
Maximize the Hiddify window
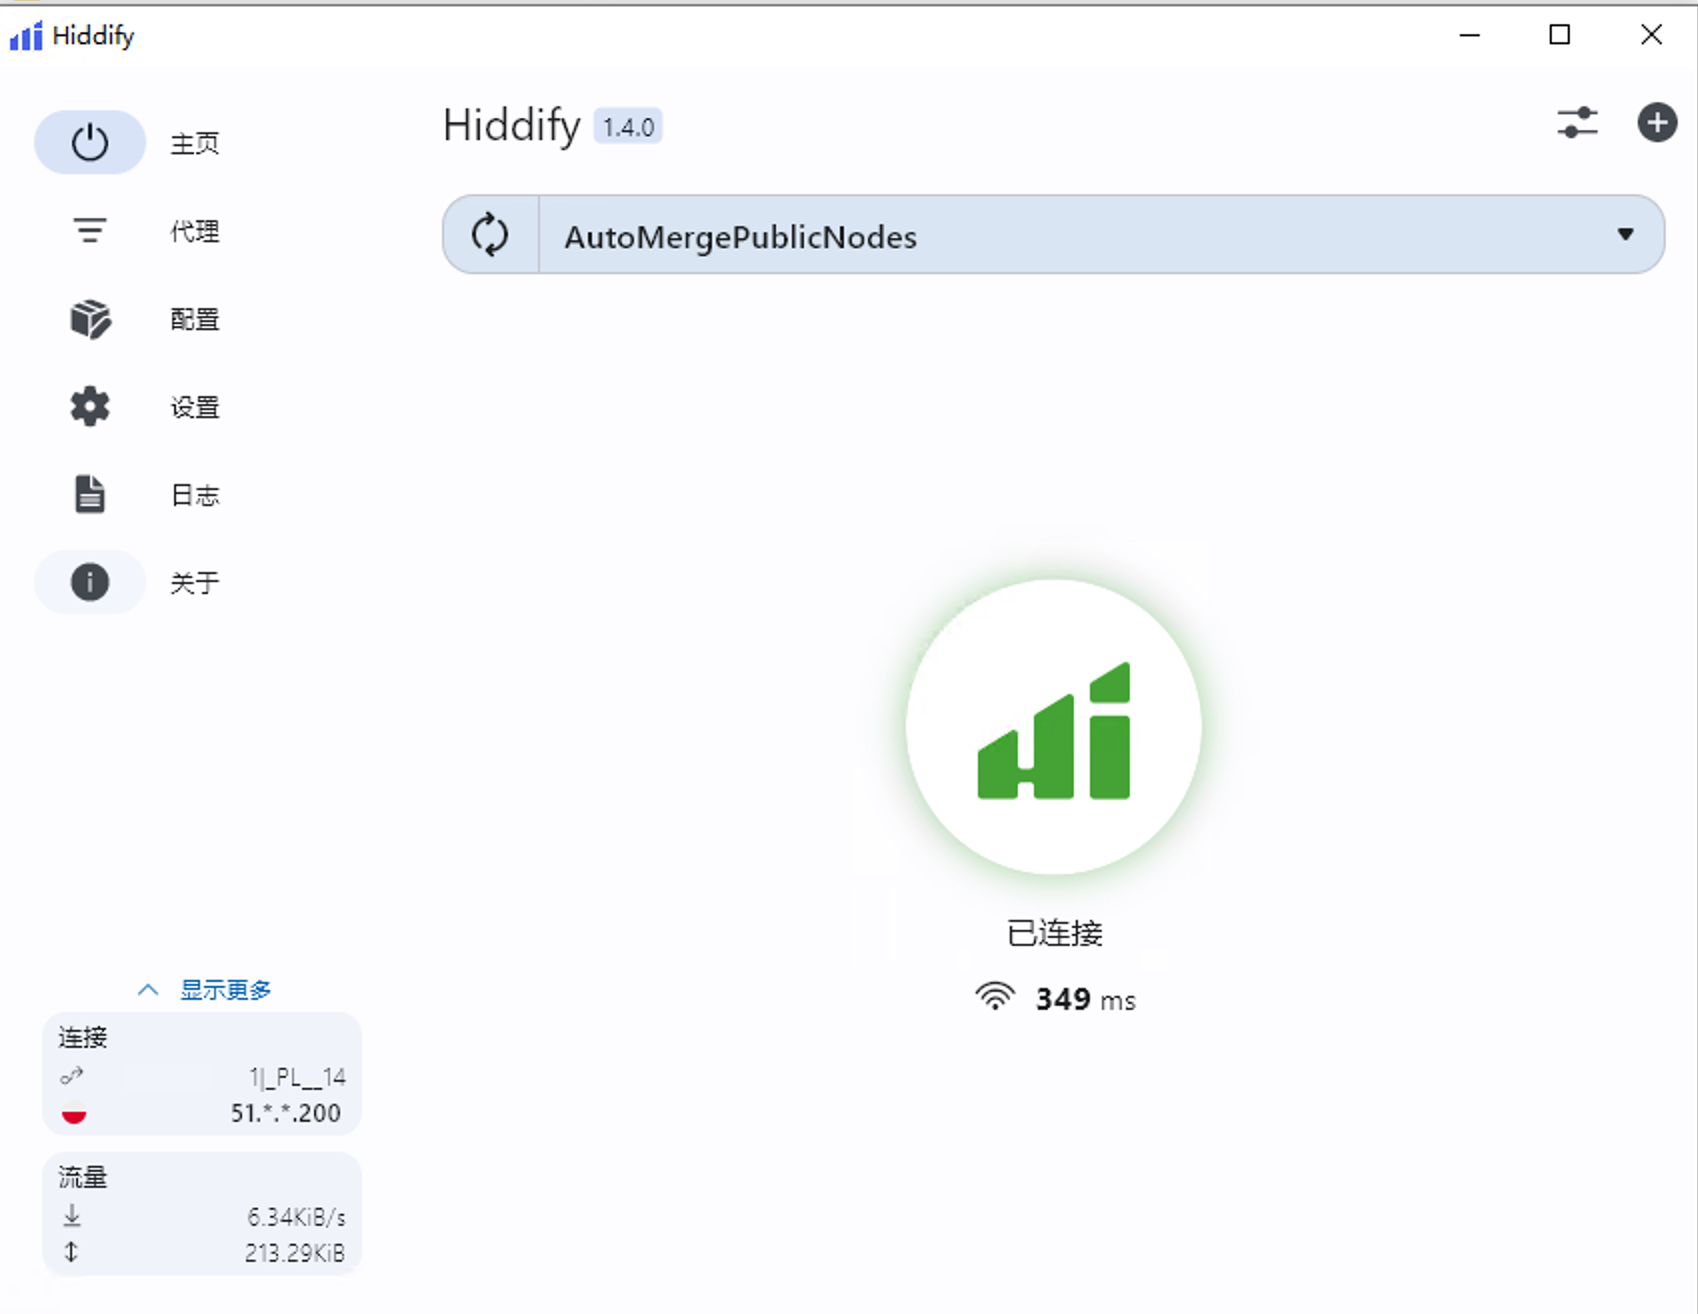tap(1559, 35)
